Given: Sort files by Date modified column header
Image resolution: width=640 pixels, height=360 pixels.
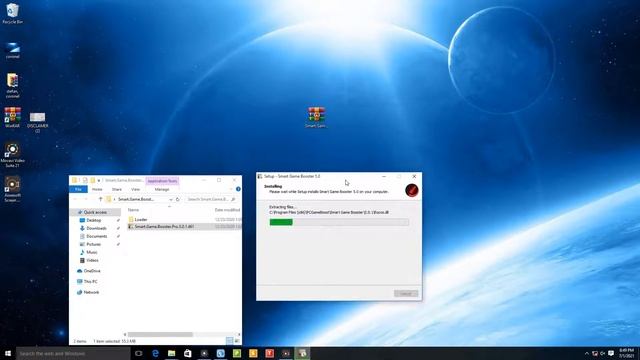Looking at the screenshot, I should point(227,210).
